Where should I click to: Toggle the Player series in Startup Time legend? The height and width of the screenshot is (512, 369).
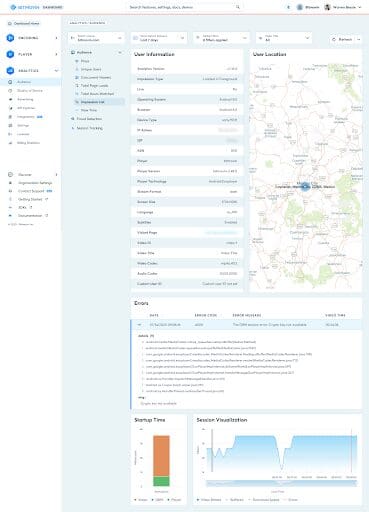coord(174,500)
